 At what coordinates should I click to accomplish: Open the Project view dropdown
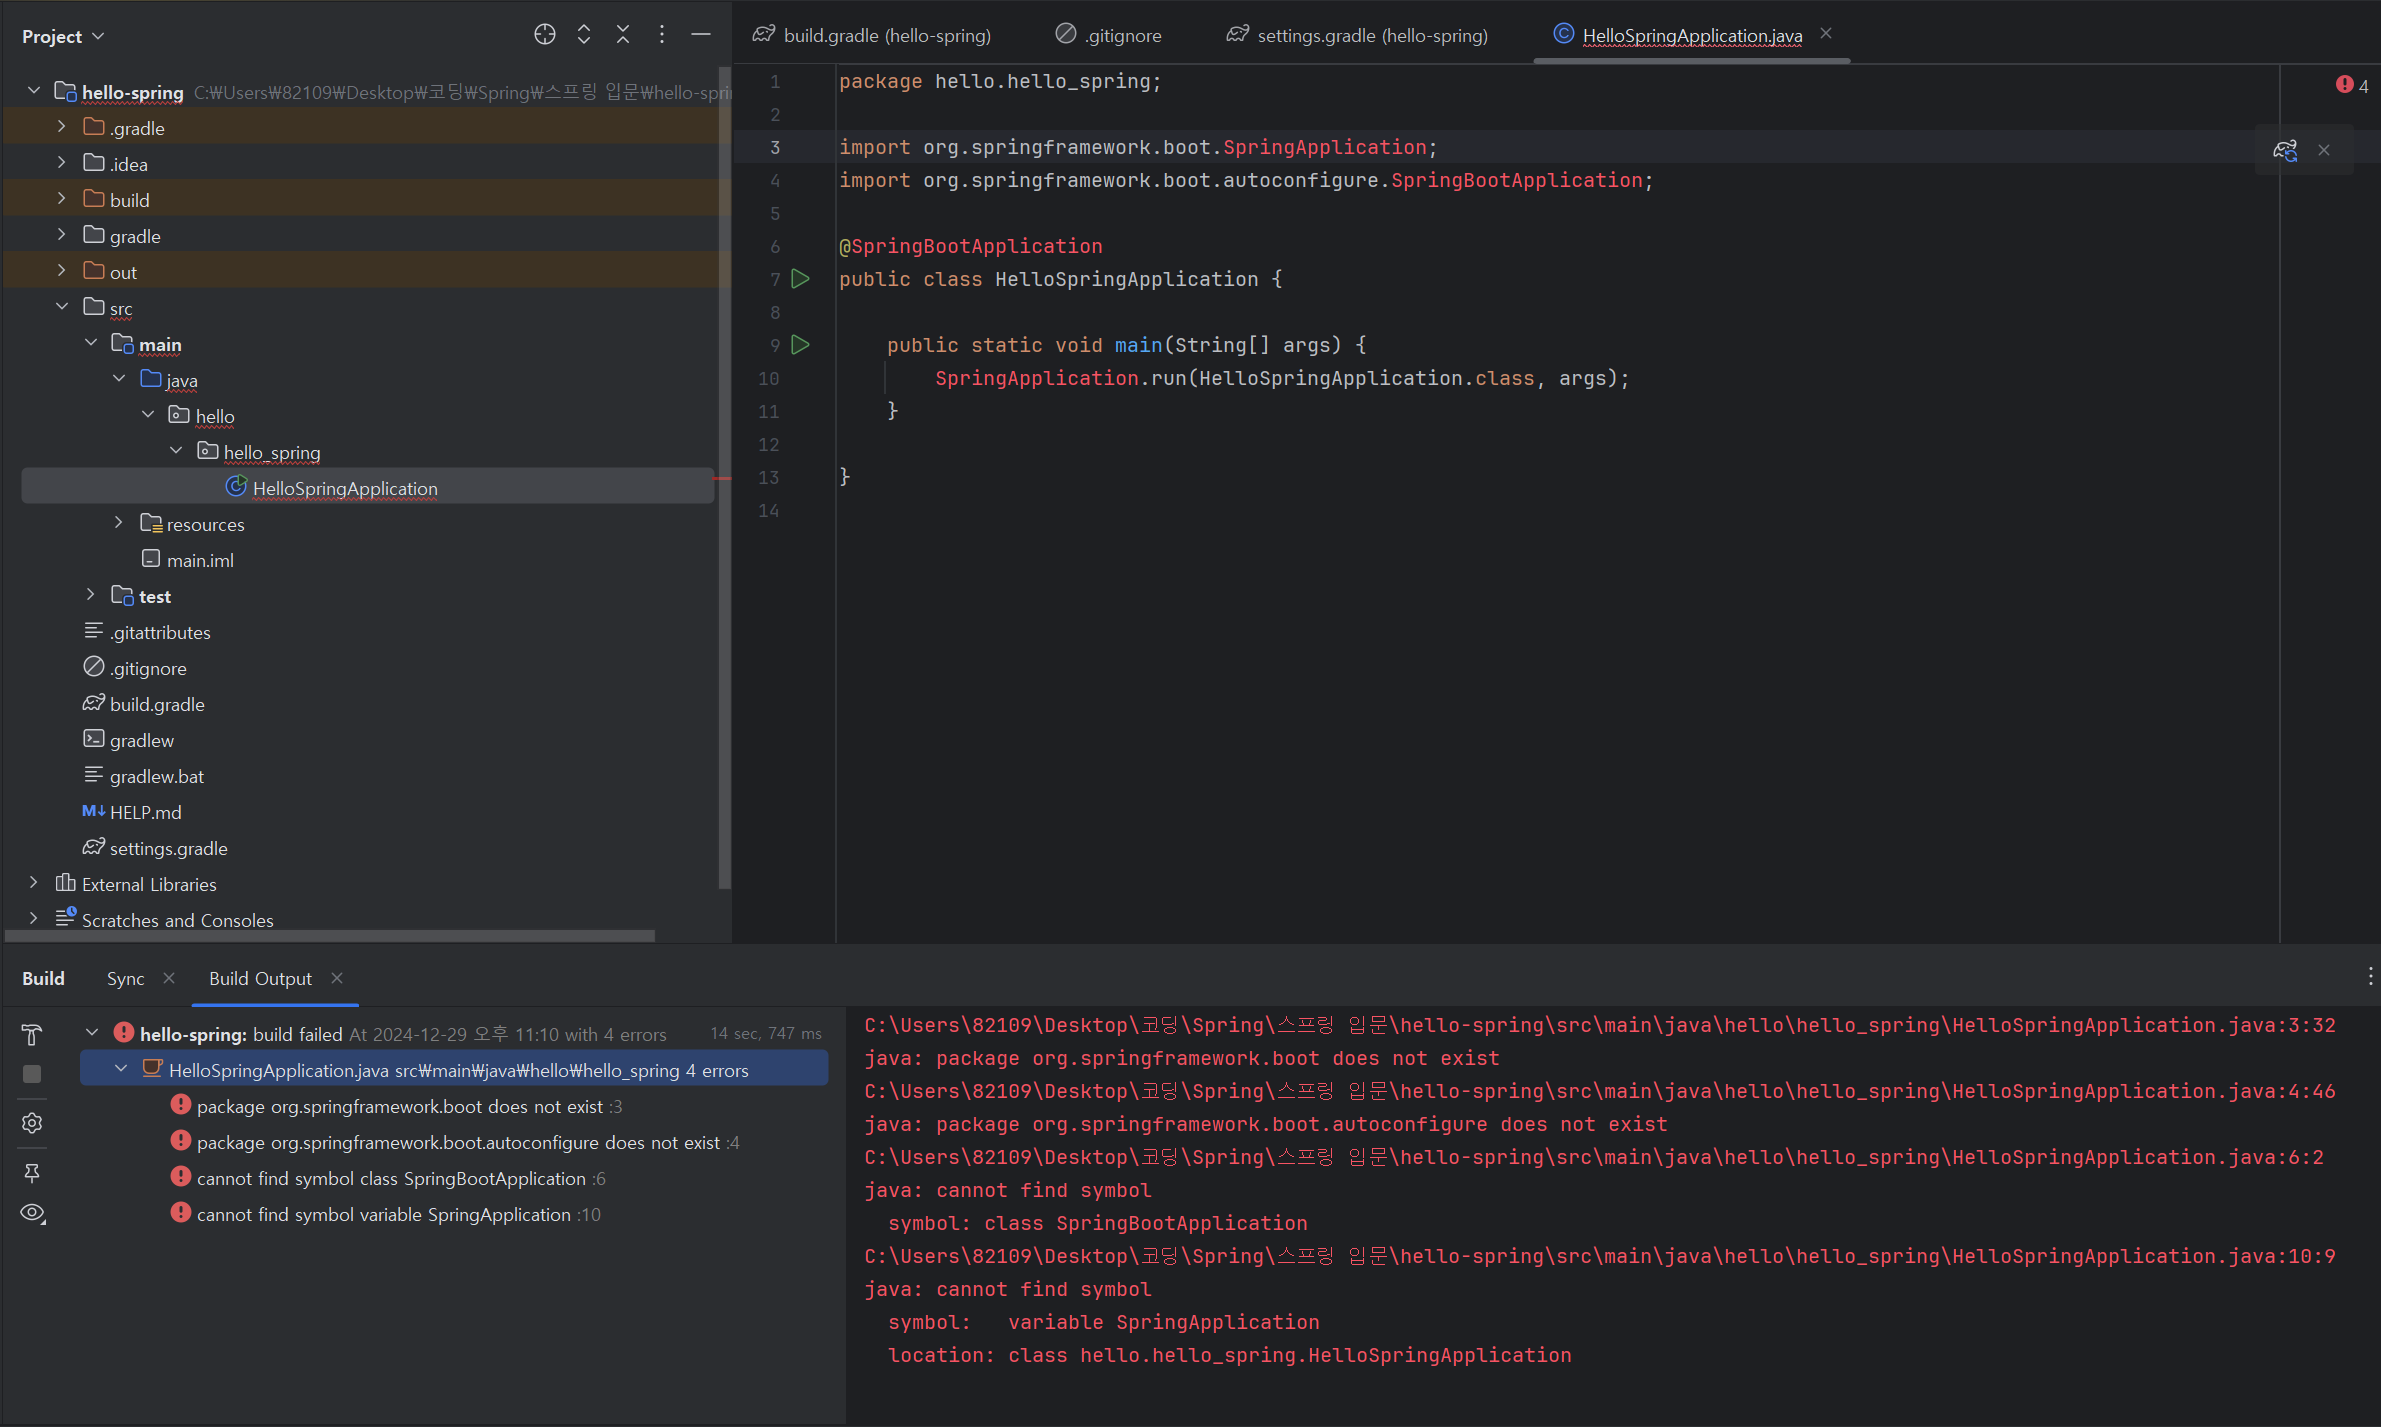point(63,36)
